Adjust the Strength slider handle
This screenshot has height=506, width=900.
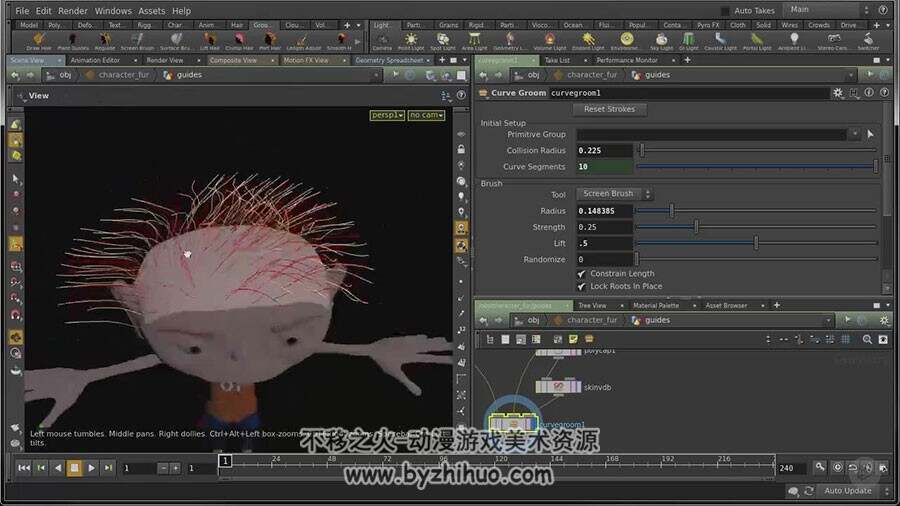point(696,227)
